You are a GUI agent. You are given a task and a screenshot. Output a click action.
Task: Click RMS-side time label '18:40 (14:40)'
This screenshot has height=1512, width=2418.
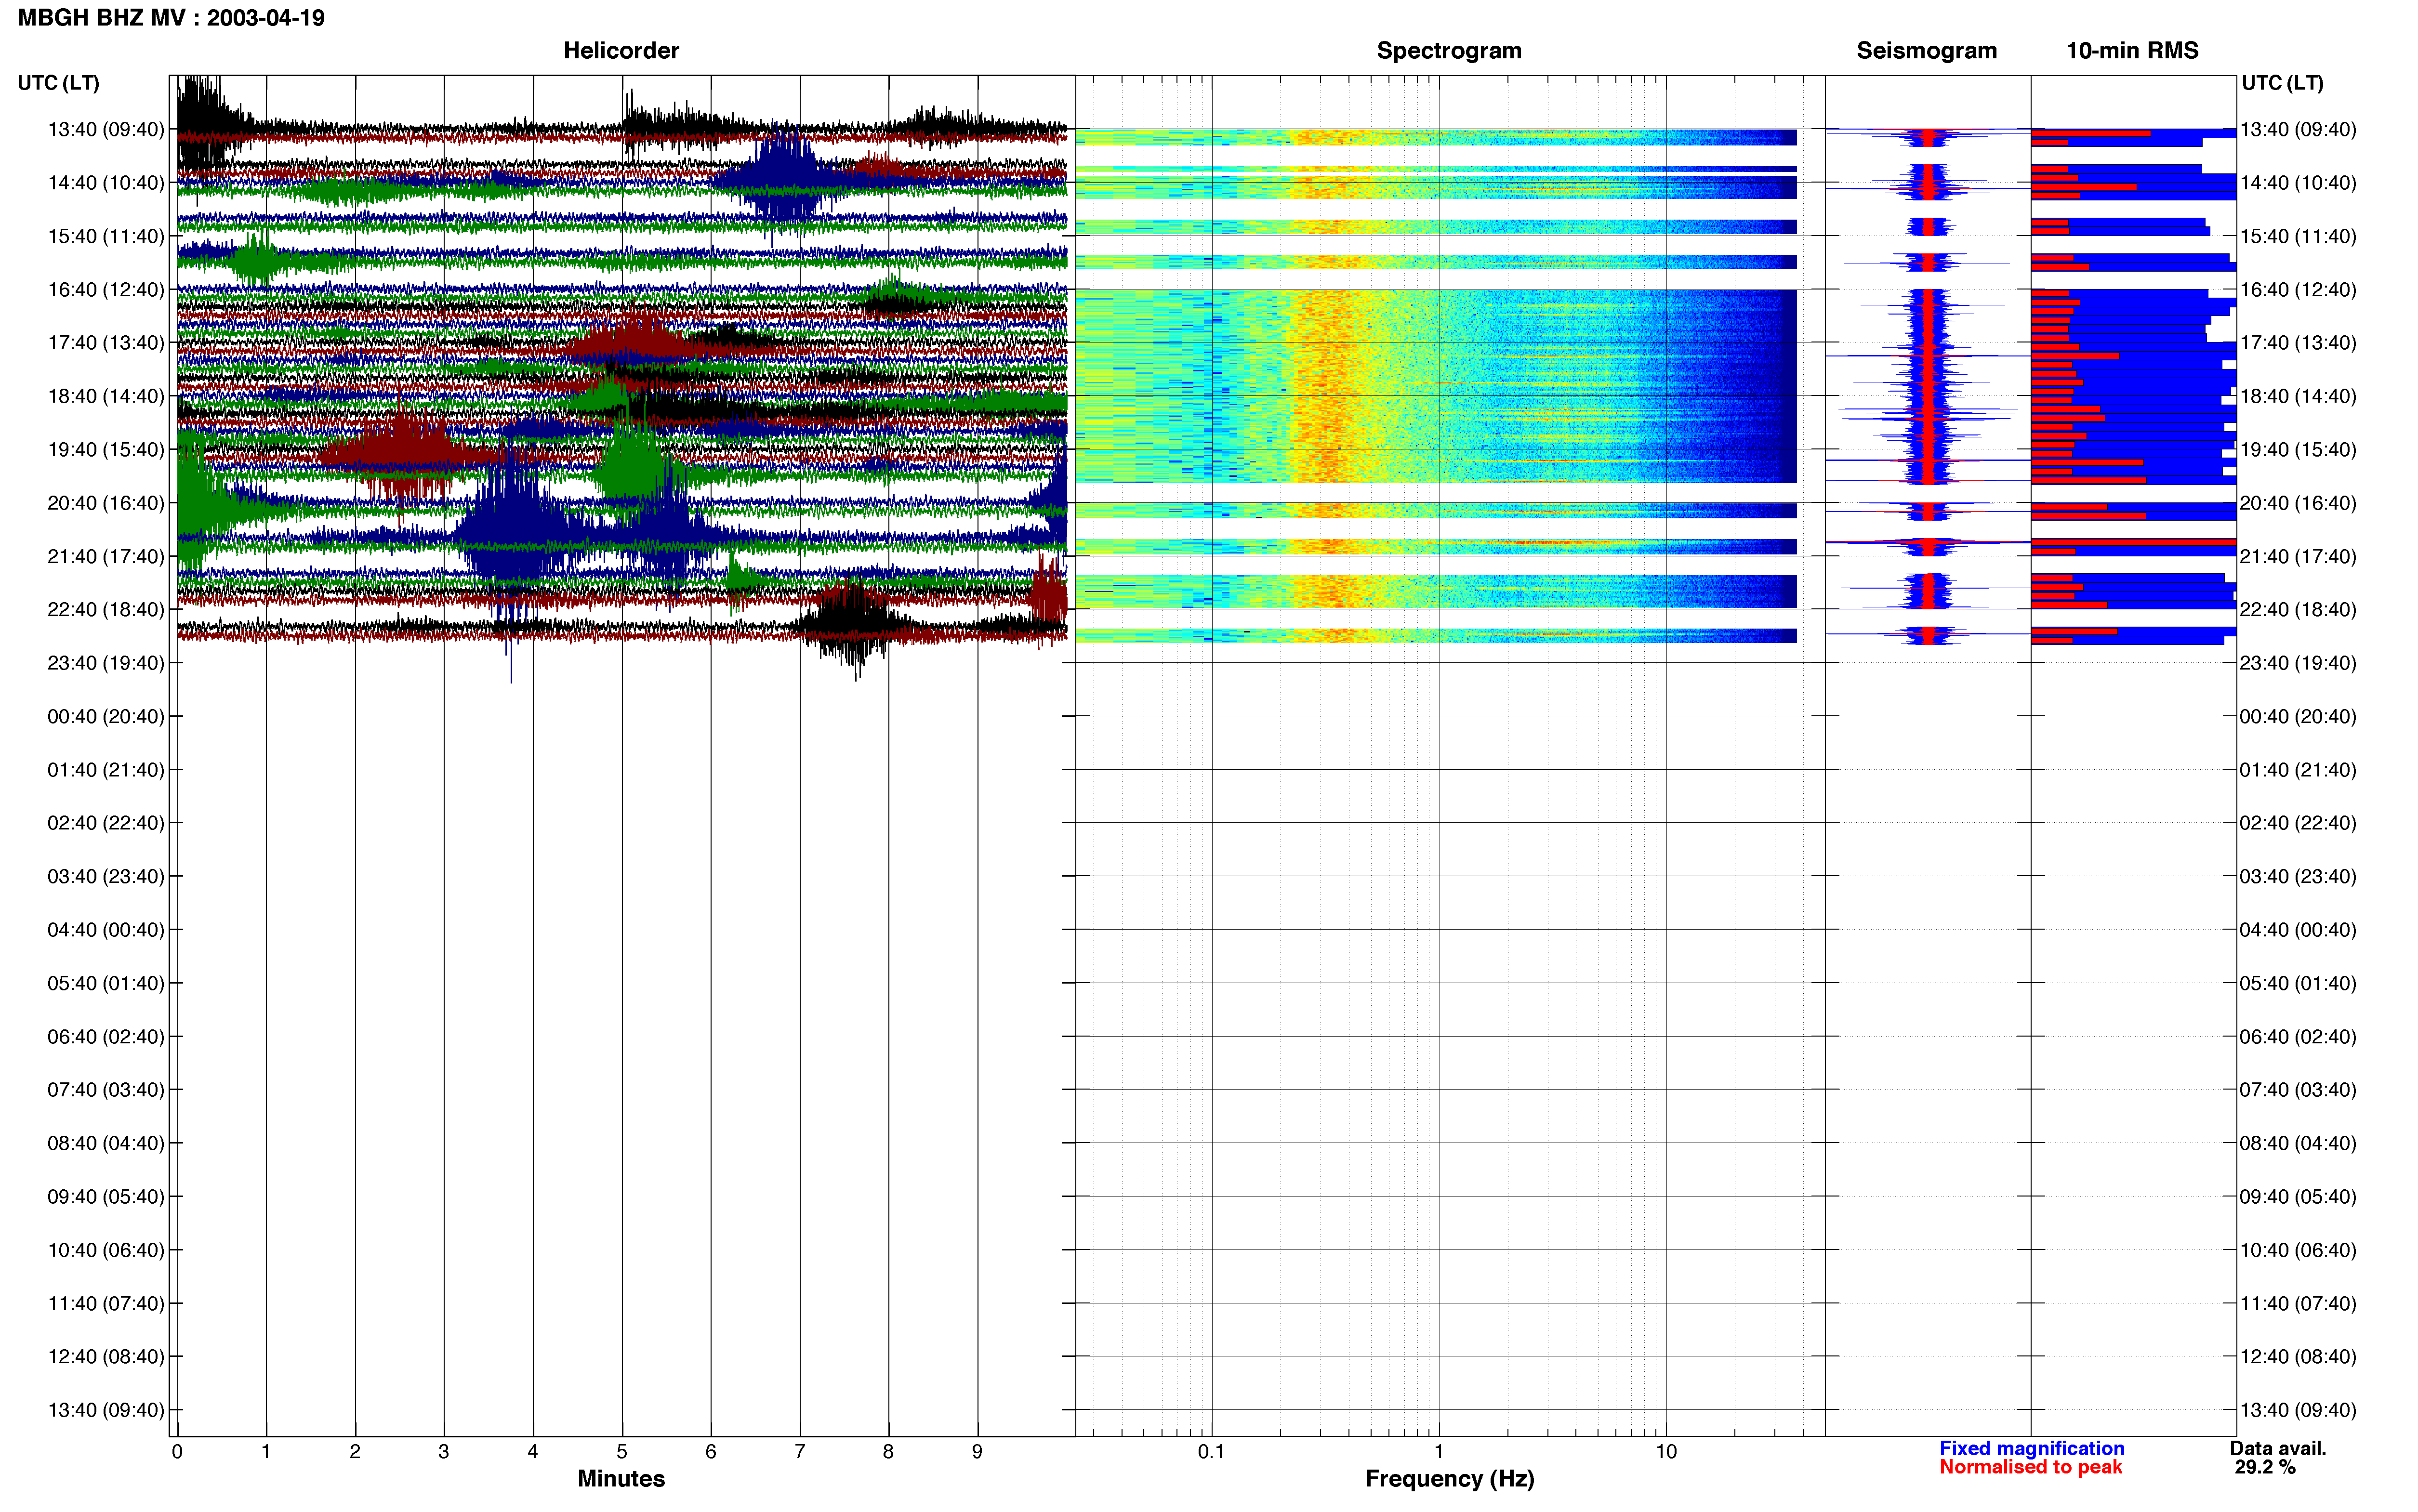(x=2298, y=396)
